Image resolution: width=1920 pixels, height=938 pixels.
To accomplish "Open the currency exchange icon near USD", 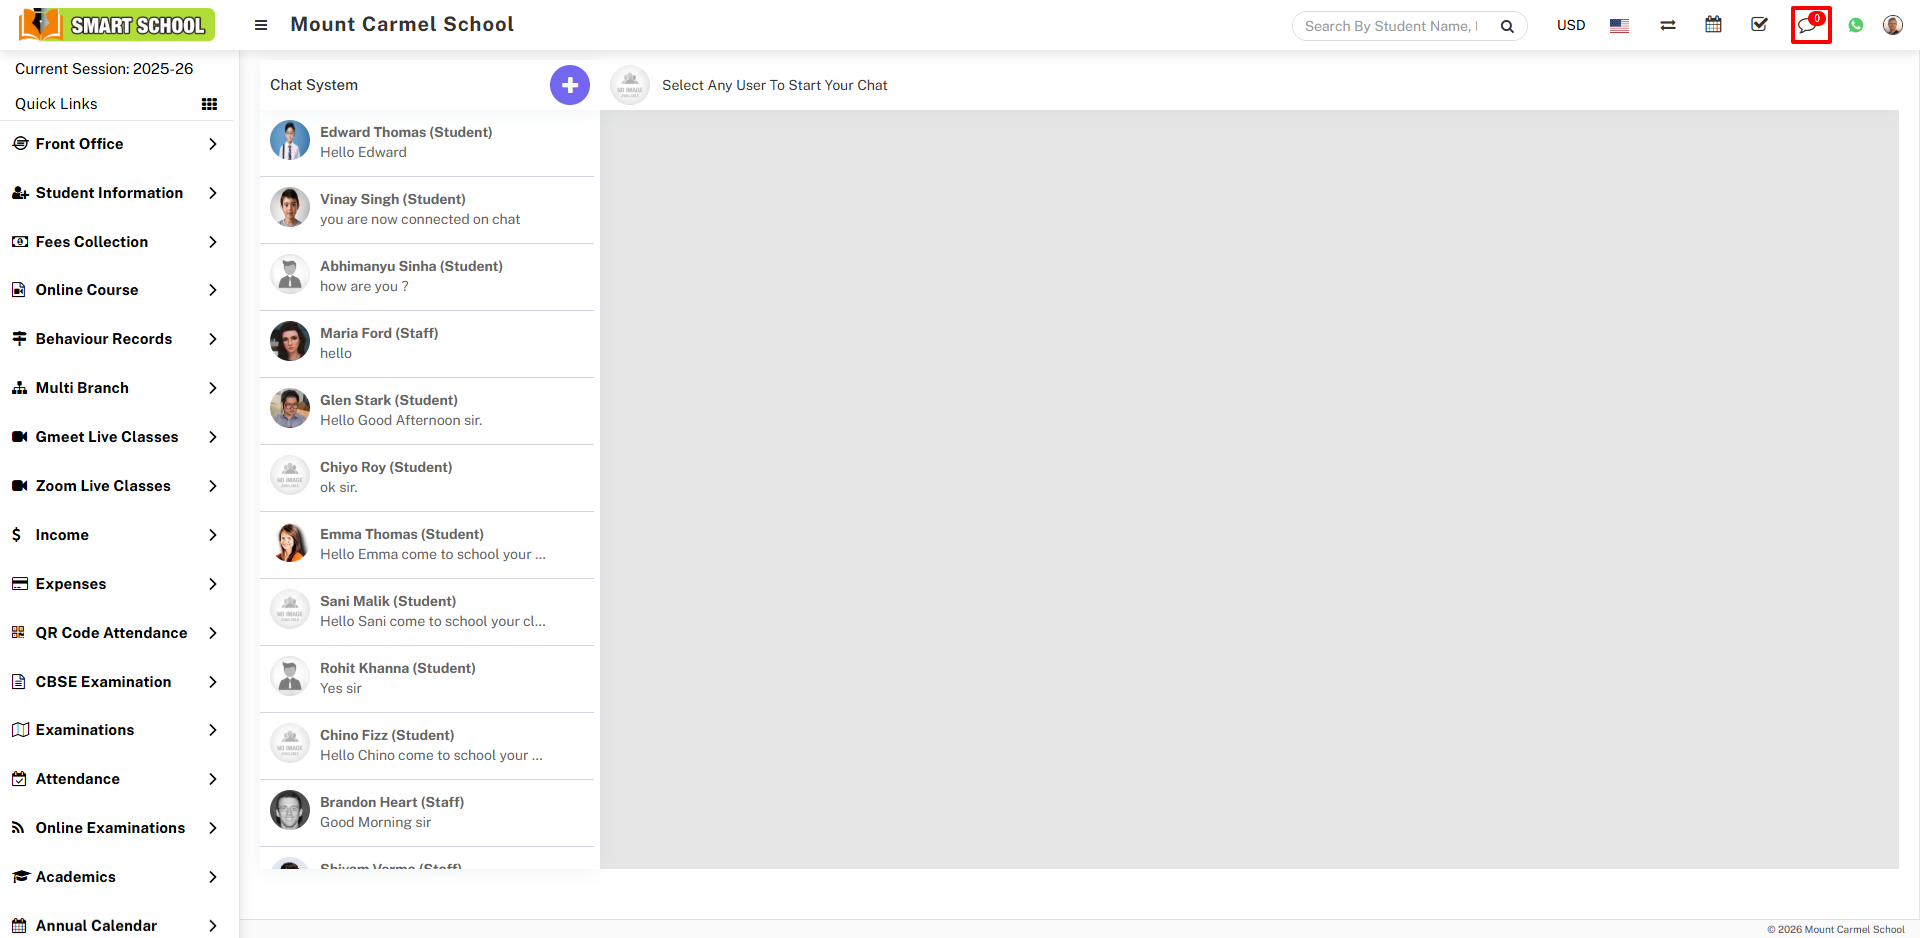I will point(1667,24).
